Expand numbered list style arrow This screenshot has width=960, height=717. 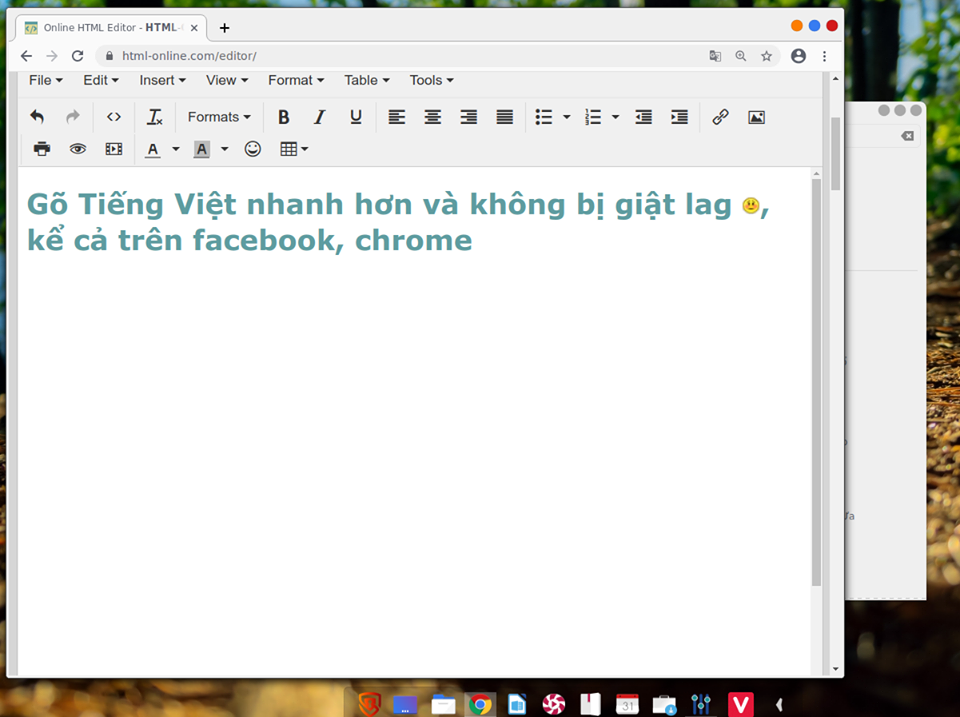point(615,116)
